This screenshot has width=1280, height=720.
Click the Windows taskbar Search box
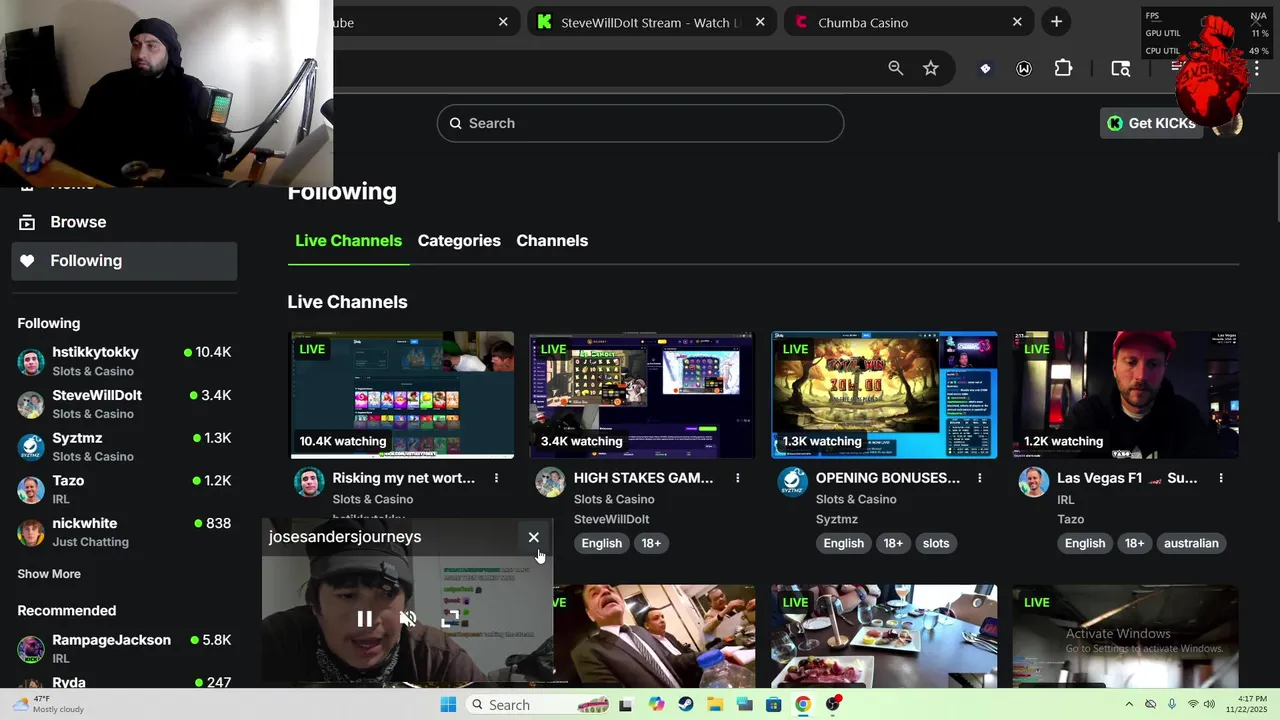click(x=538, y=705)
